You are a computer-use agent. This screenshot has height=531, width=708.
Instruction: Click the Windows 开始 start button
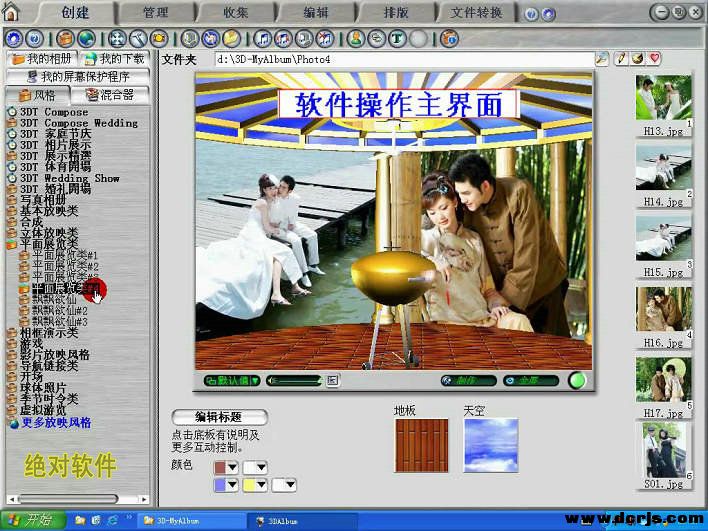pos(33,520)
